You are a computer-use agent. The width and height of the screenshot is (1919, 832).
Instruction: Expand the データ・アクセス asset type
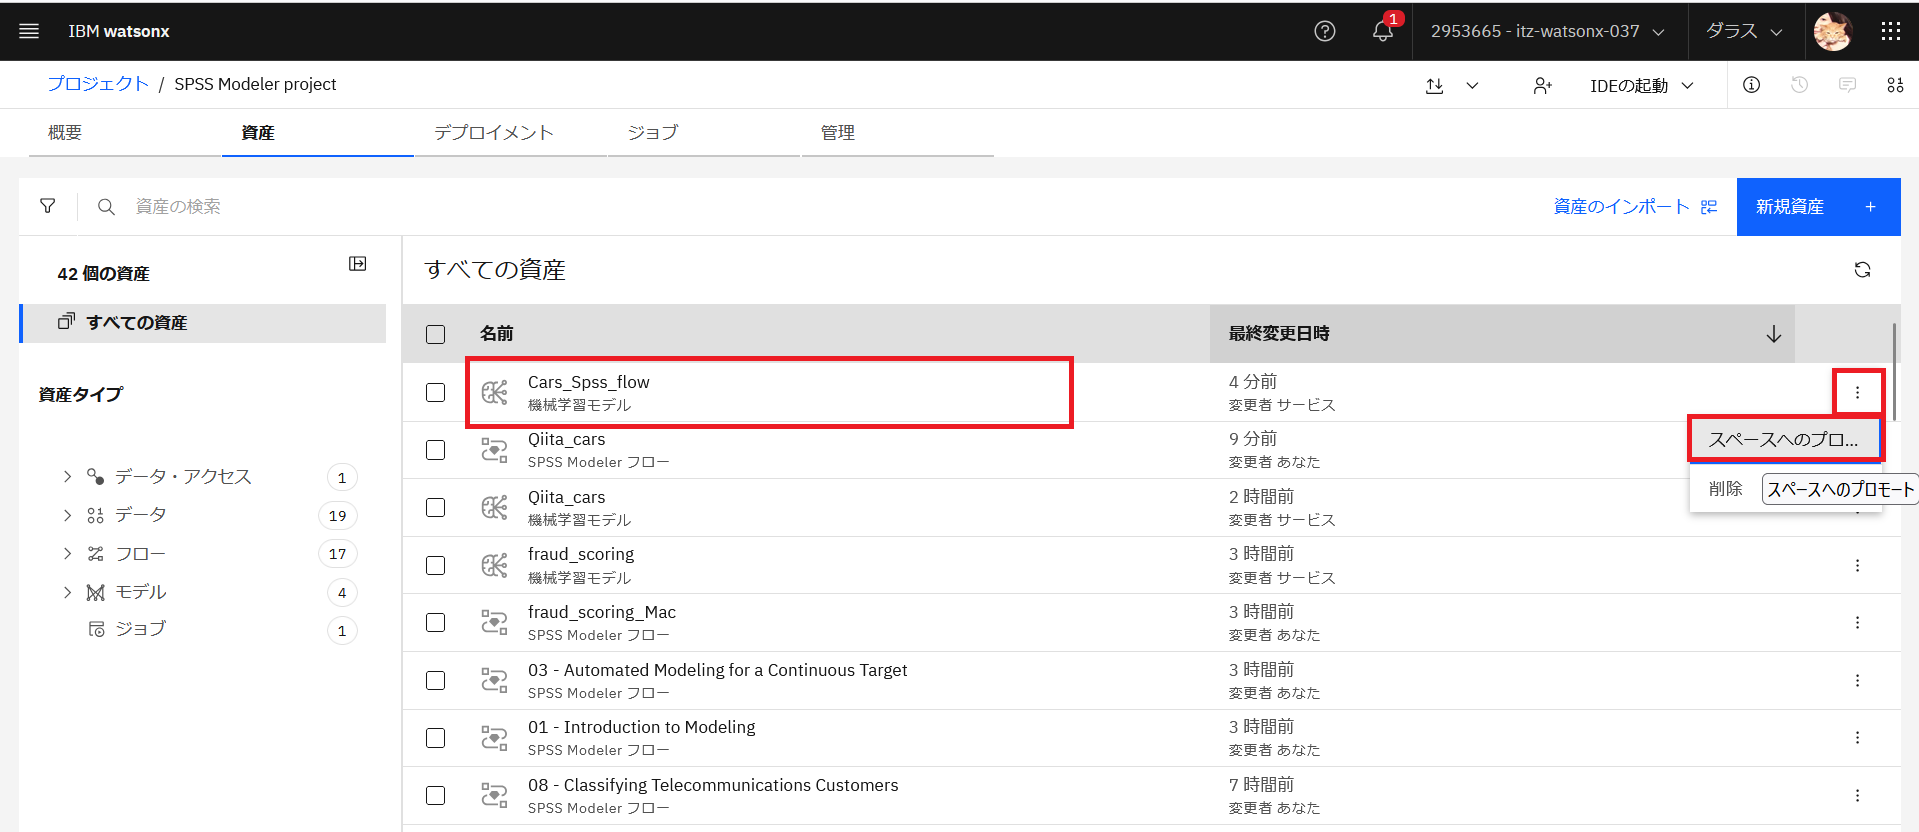pos(67,477)
